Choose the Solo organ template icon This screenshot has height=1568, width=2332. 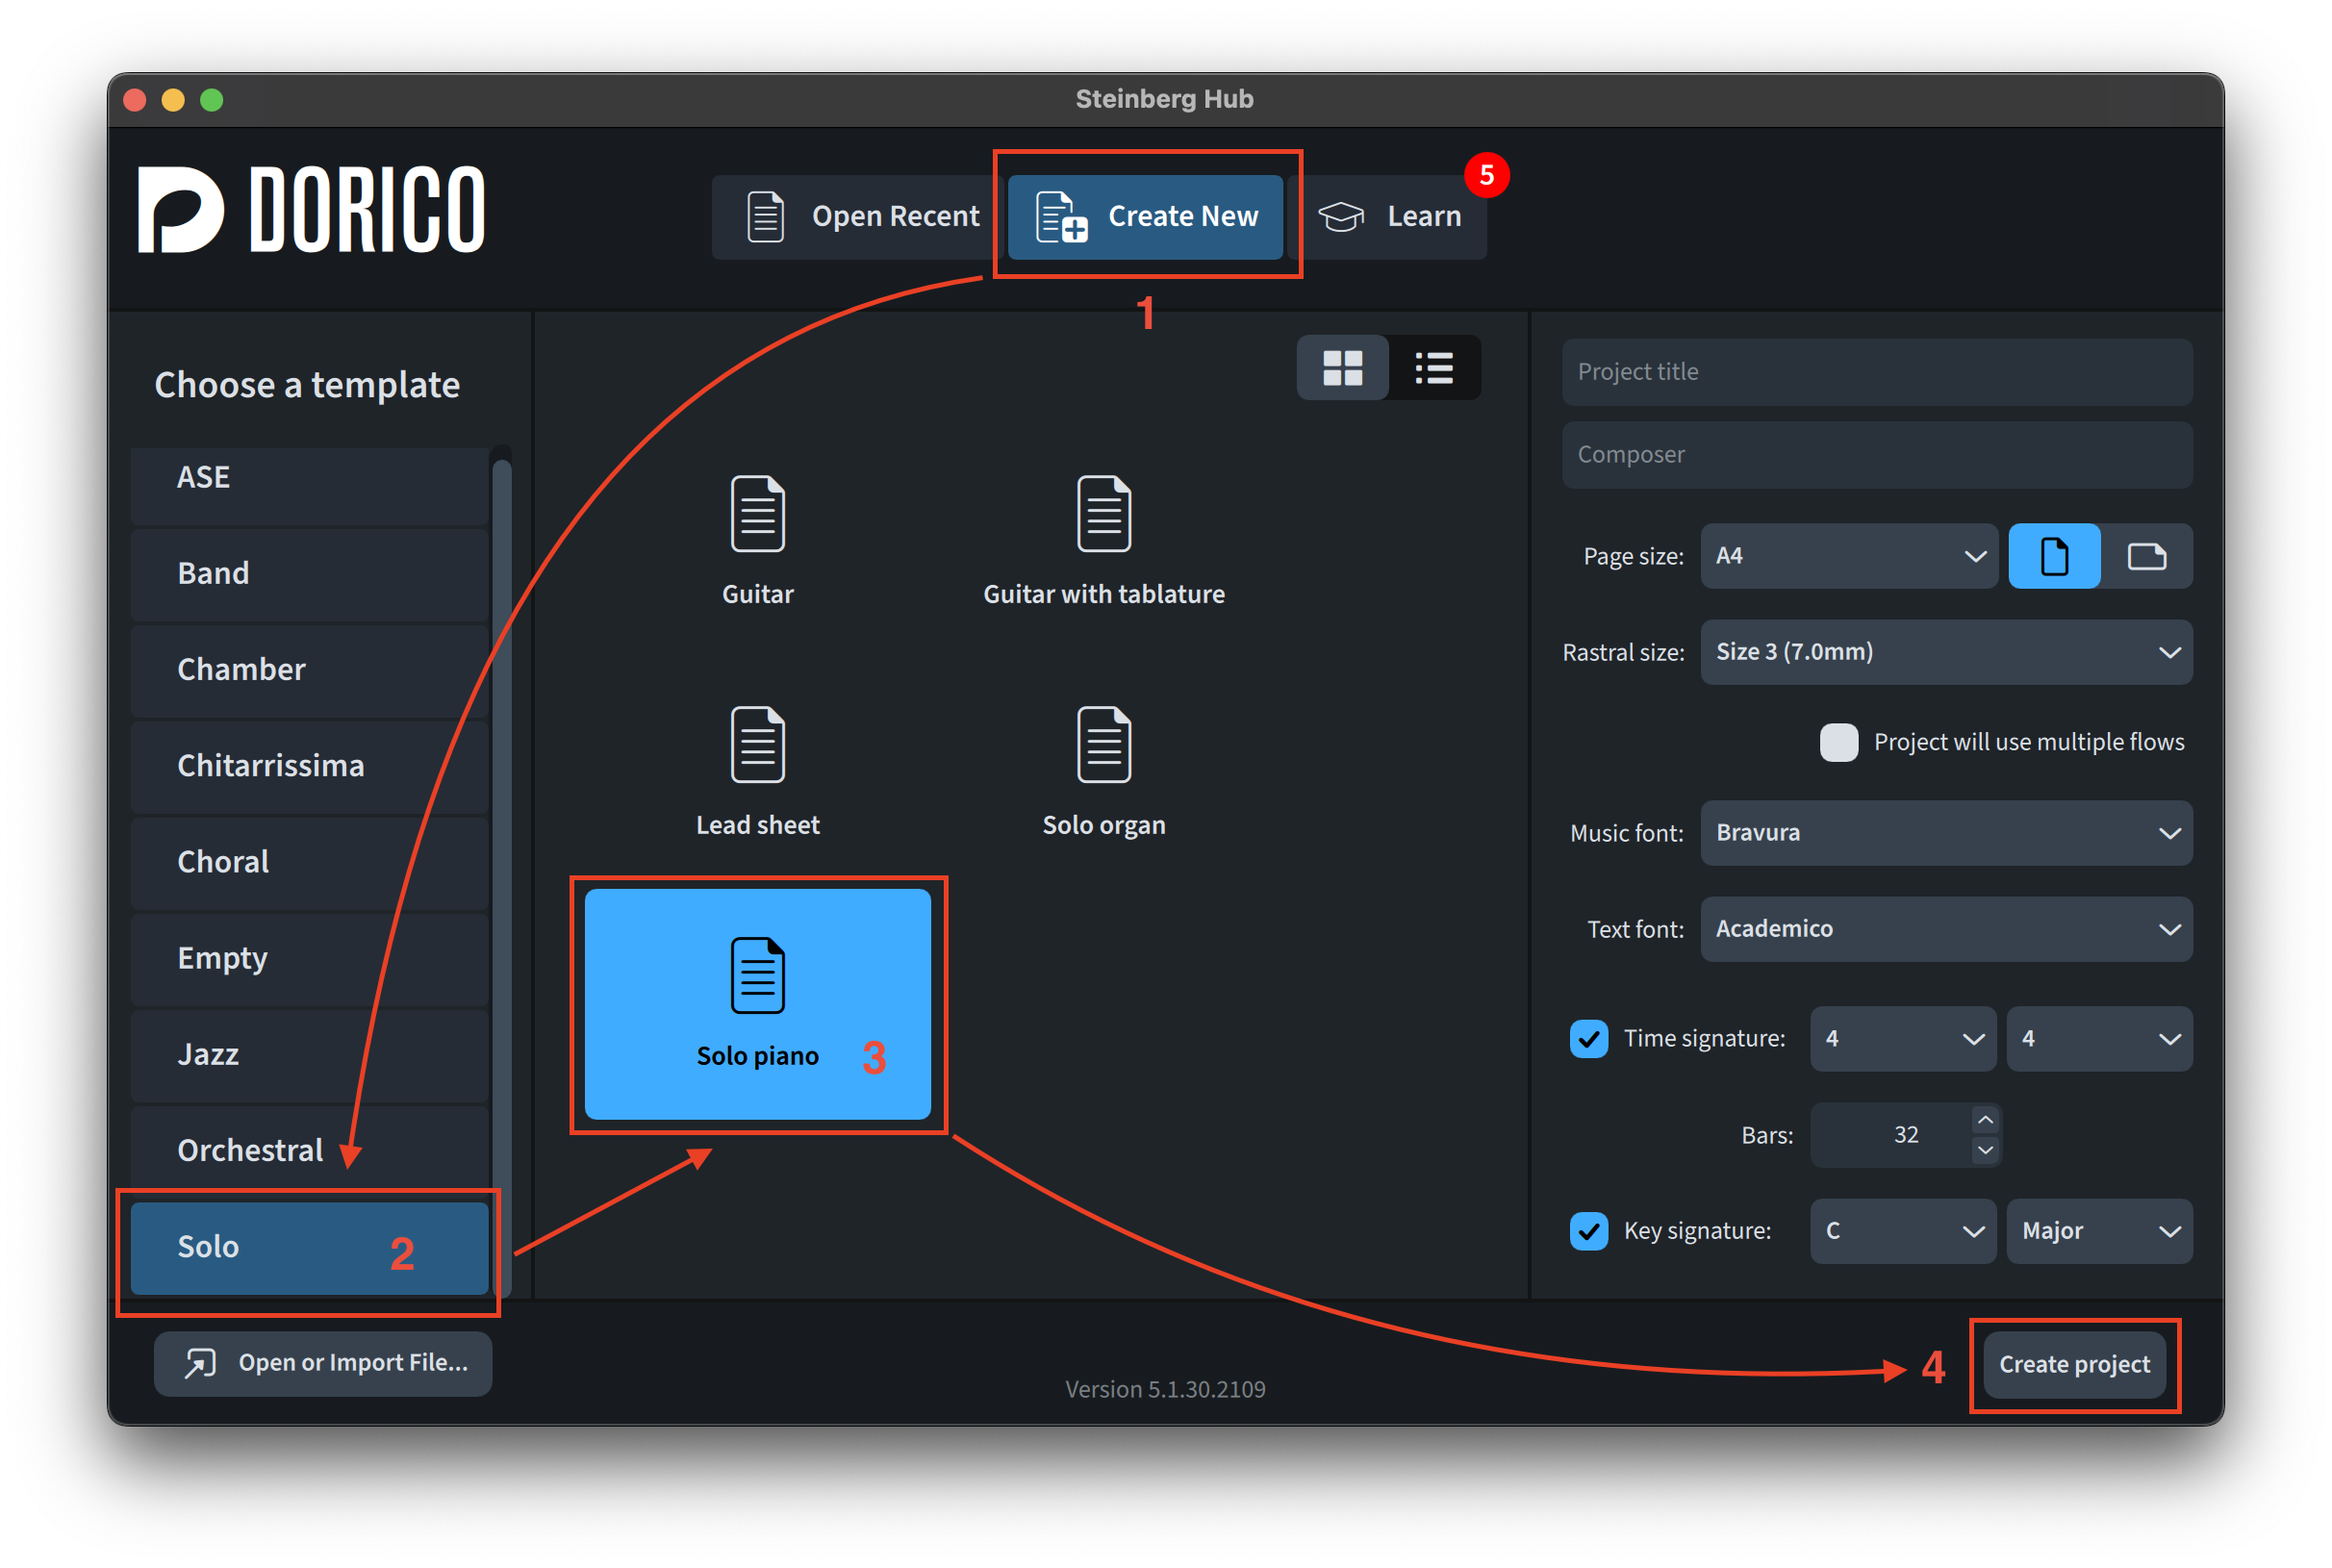click(x=1103, y=745)
